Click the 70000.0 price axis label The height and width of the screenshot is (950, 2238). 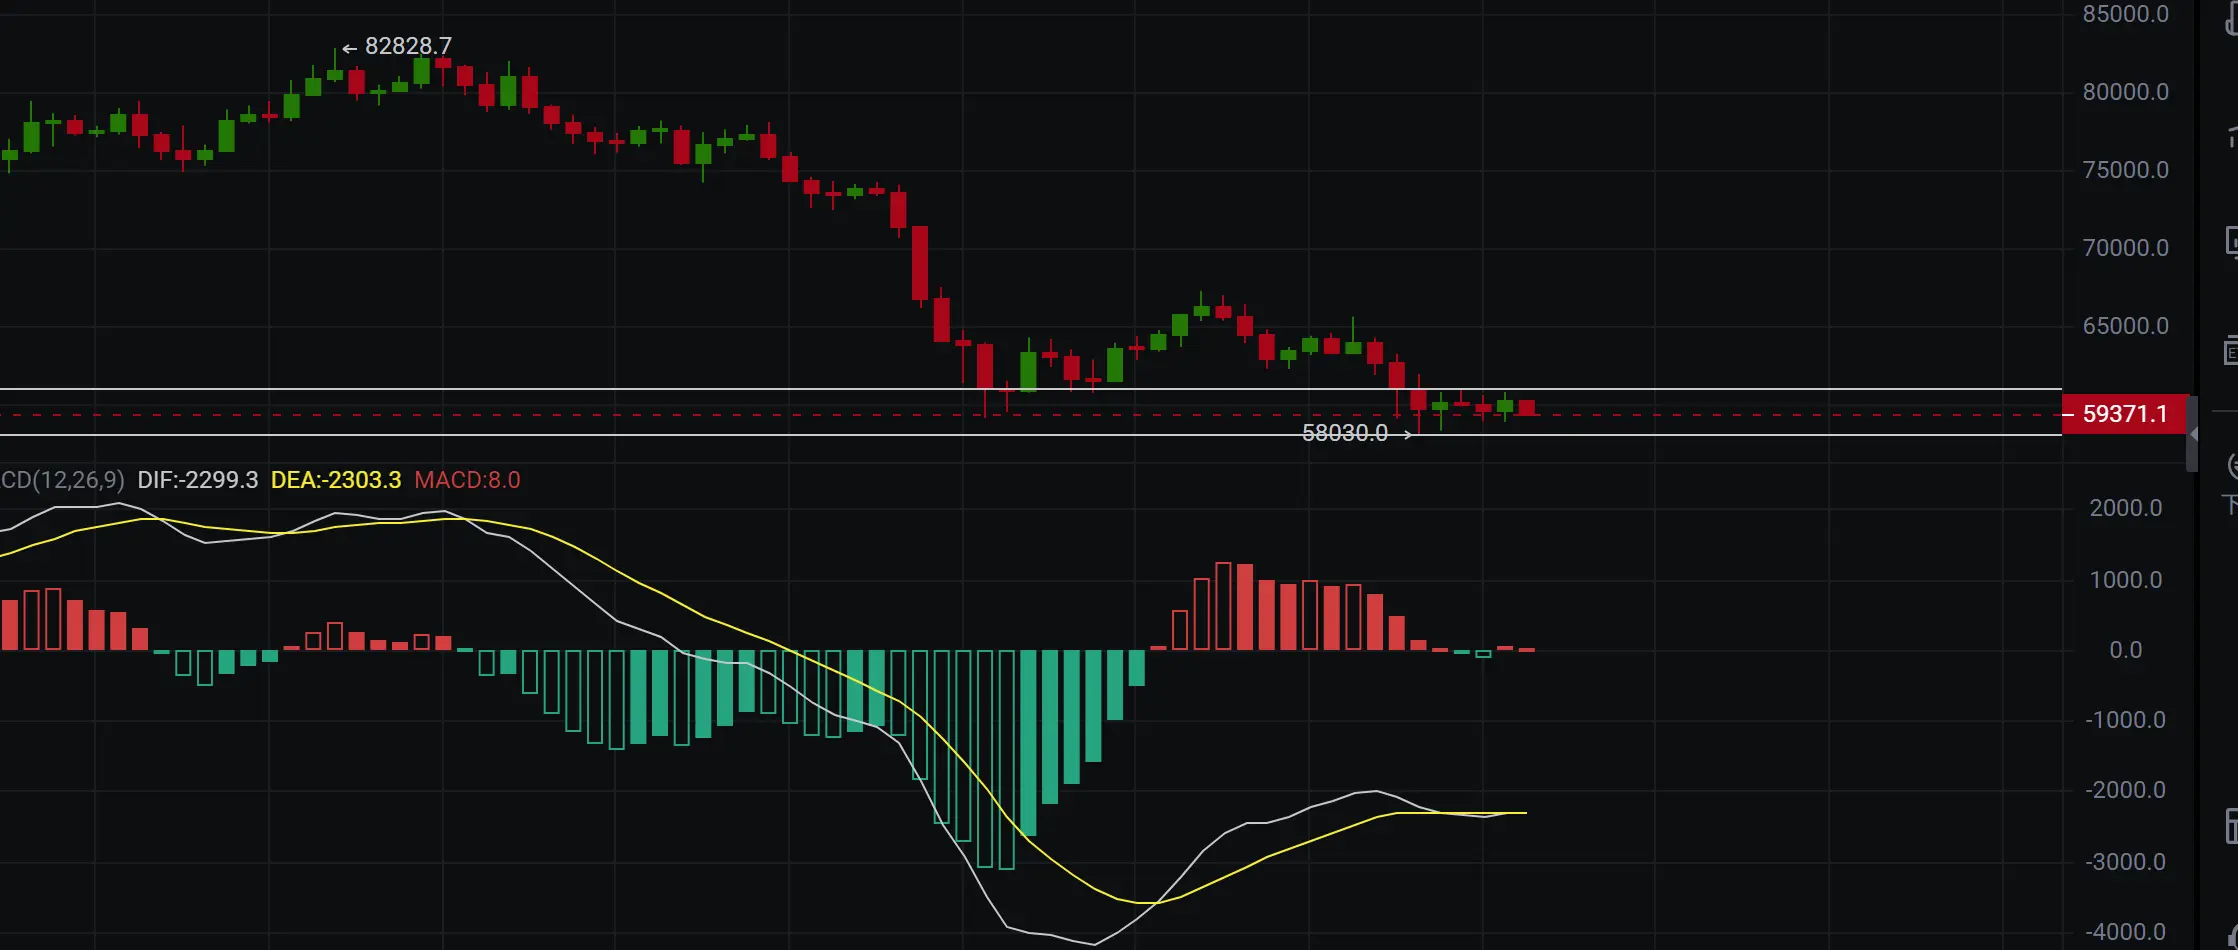2126,248
